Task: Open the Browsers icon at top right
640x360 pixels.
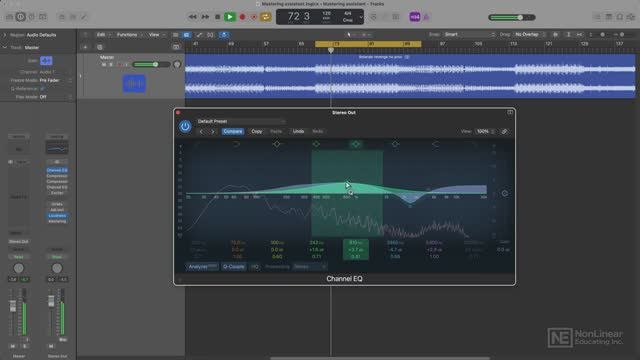Action: (631, 17)
